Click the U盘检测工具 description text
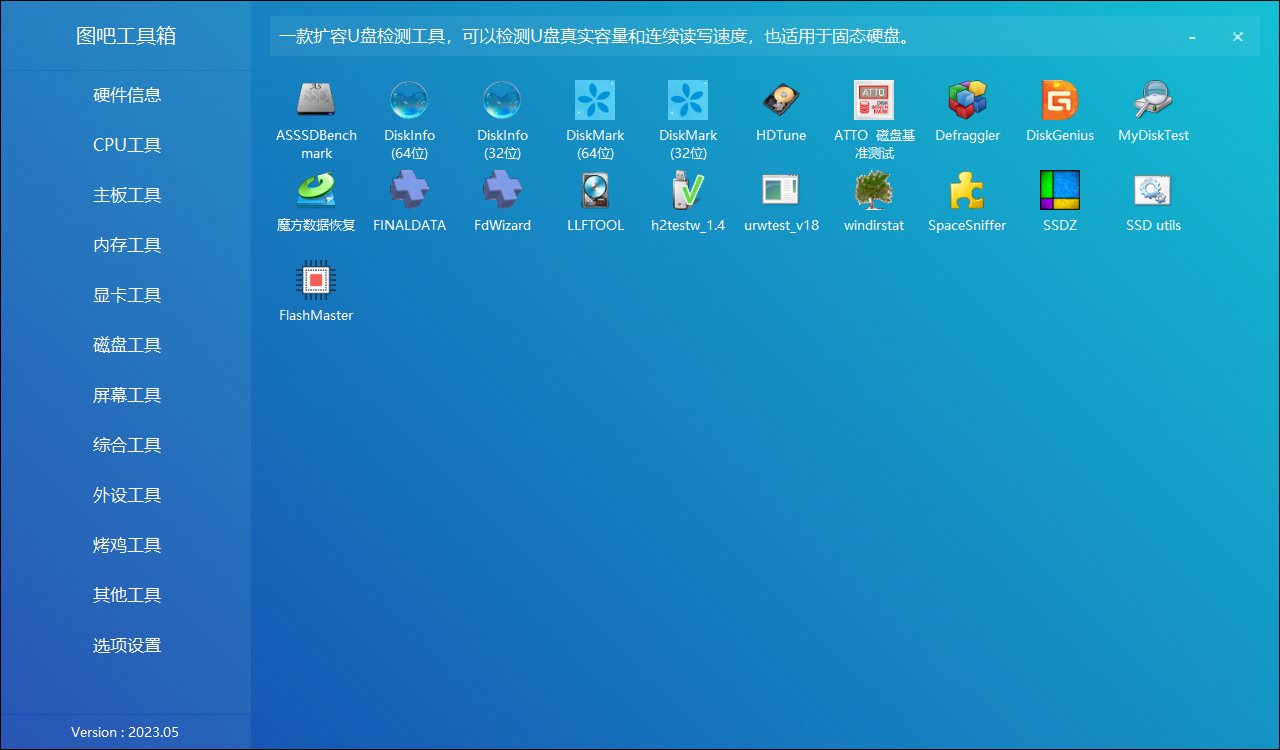The image size is (1280, 750). 594,37
